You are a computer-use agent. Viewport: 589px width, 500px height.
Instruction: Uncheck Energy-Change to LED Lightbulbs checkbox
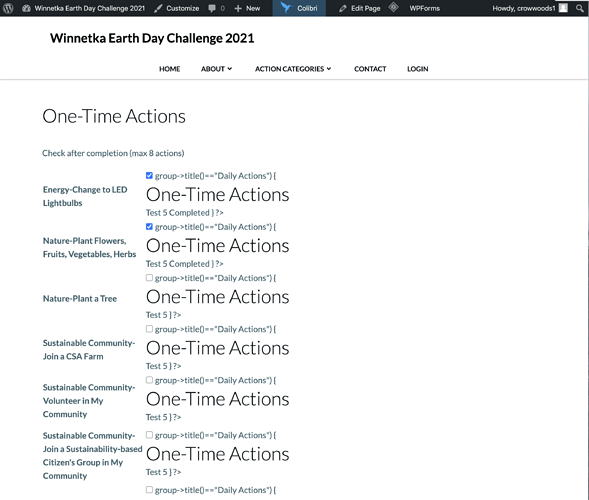[149, 175]
